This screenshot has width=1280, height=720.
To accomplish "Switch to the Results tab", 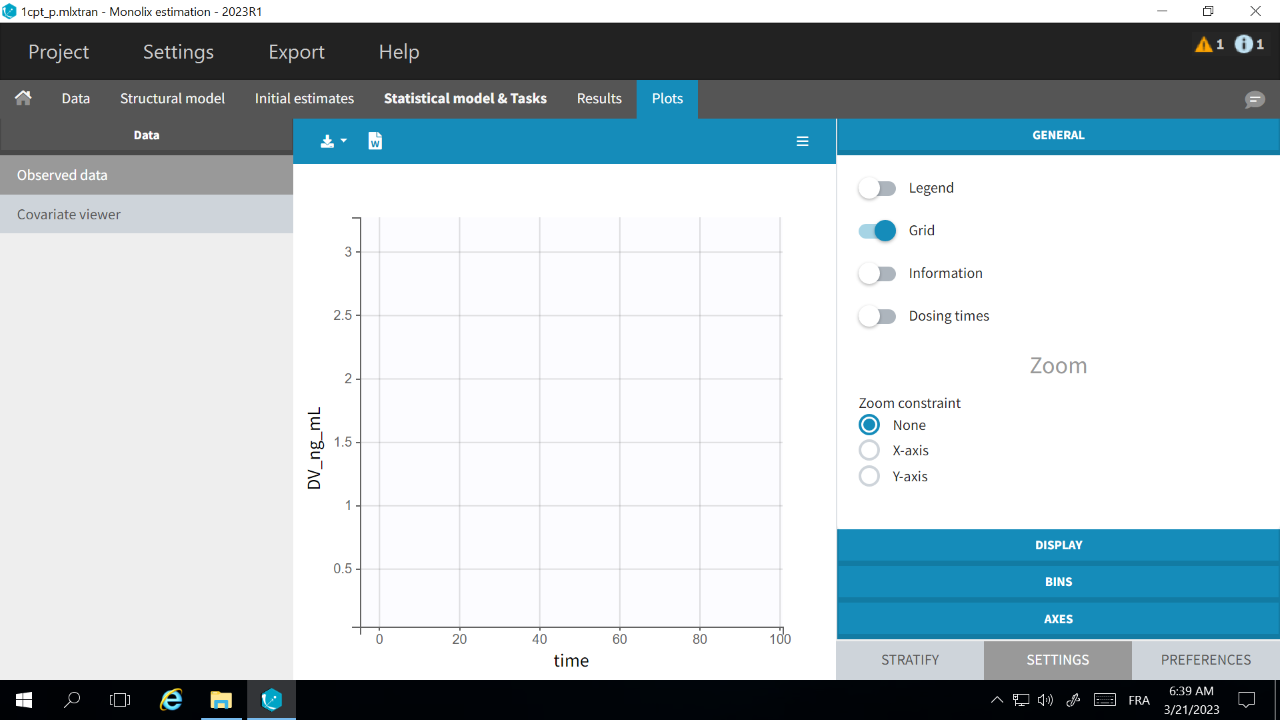I will tap(599, 99).
